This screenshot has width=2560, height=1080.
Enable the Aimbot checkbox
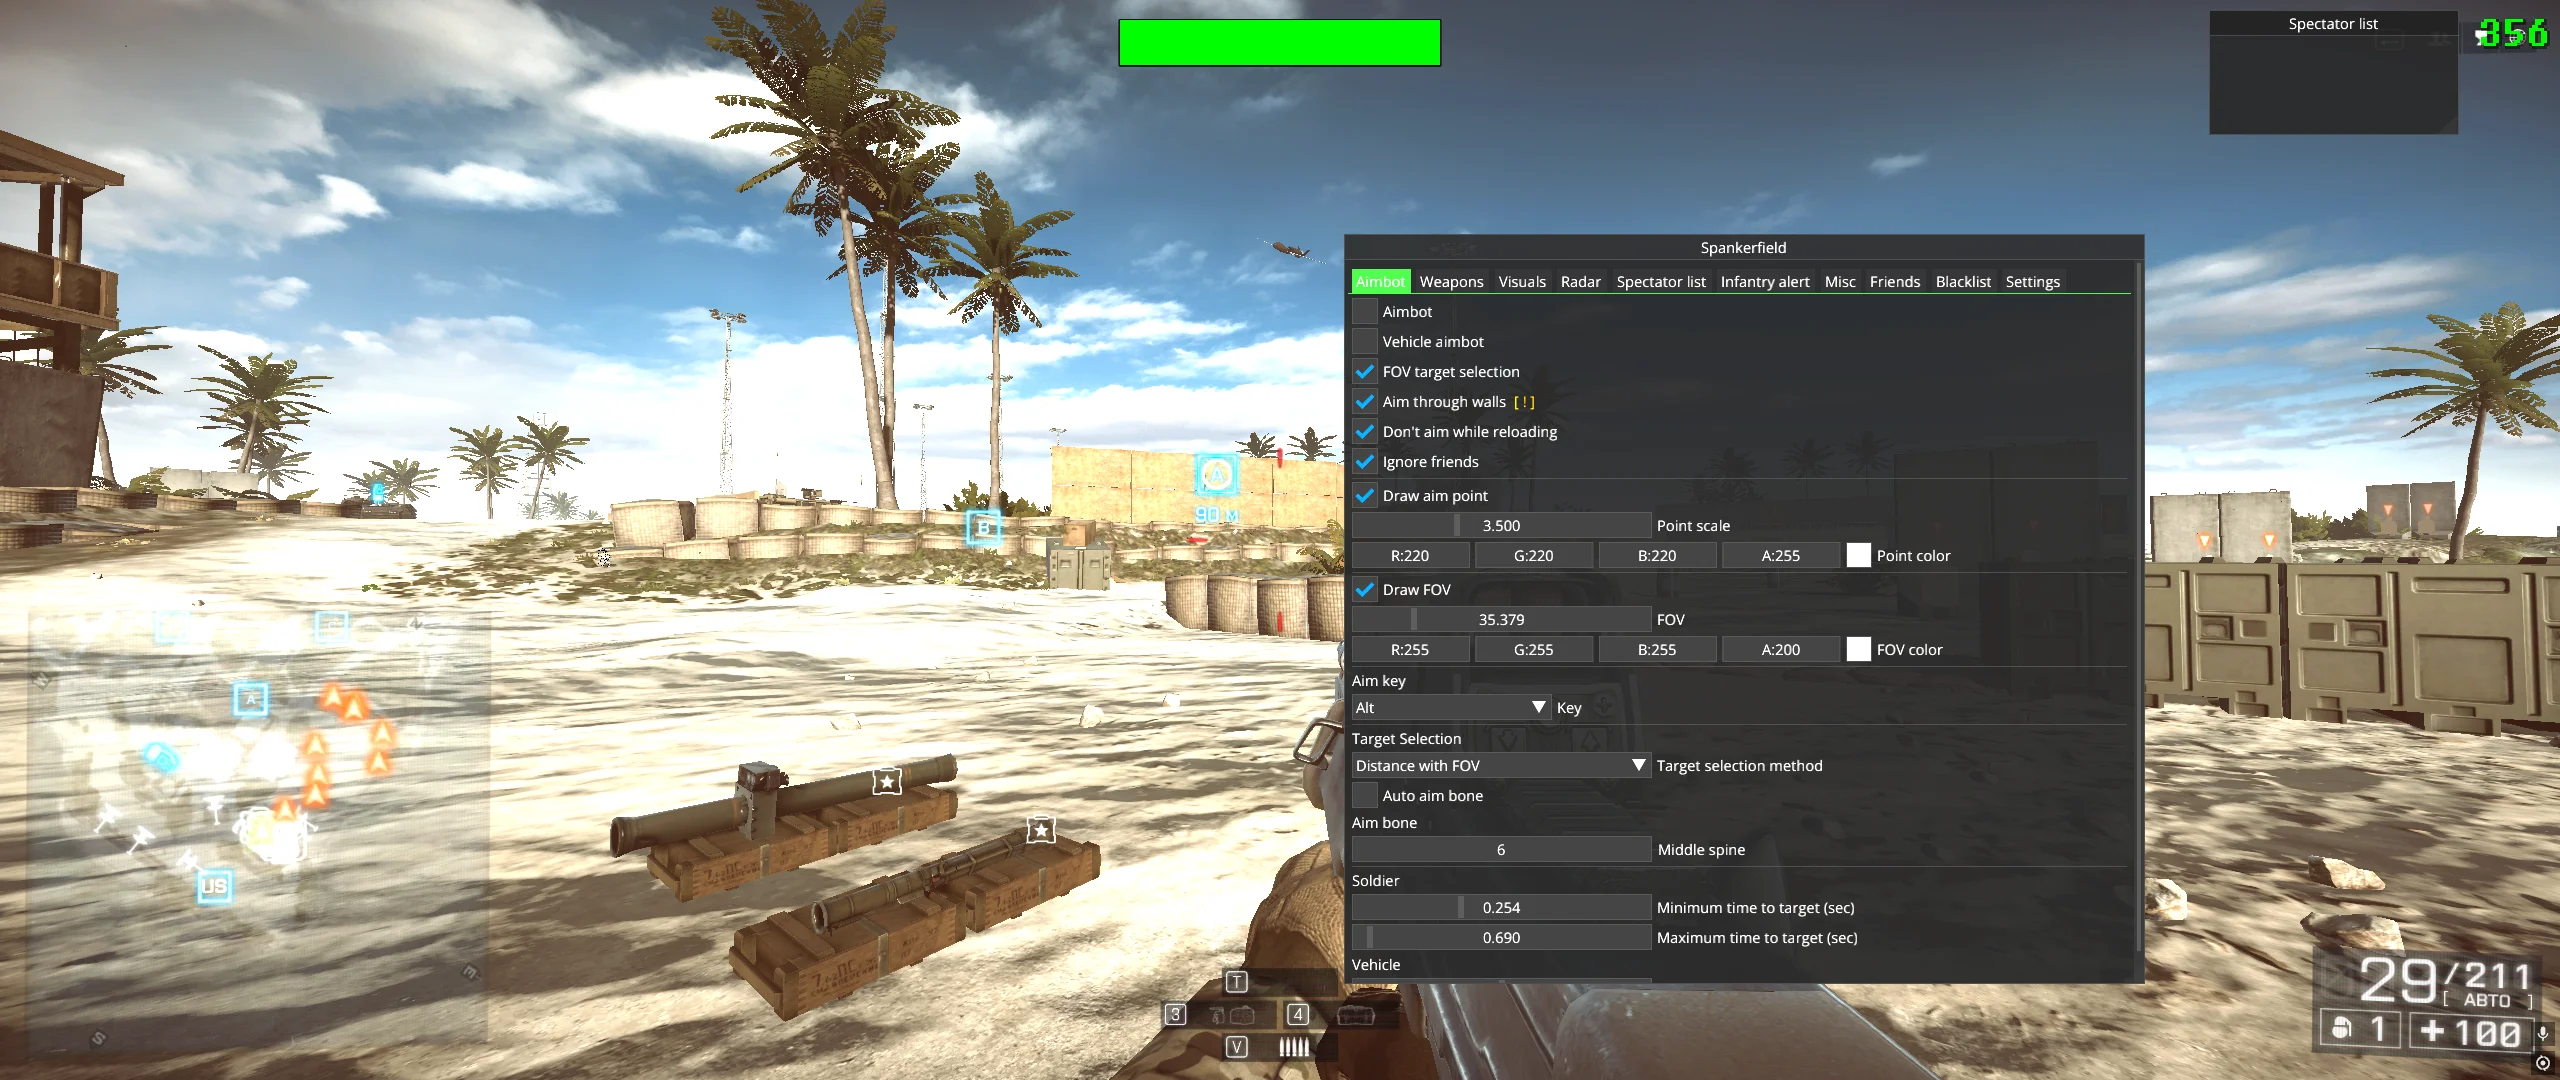pyautogui.click(x=1364, y=311)
